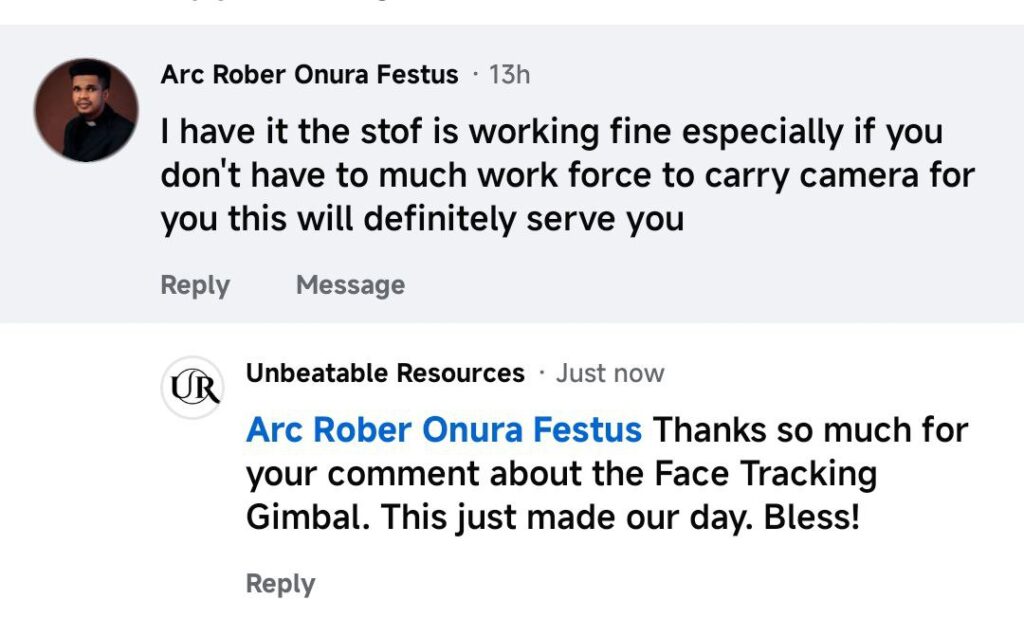Click the Just now timestamp
This screenshot has width=1024, height=636.
click(610, 374)
